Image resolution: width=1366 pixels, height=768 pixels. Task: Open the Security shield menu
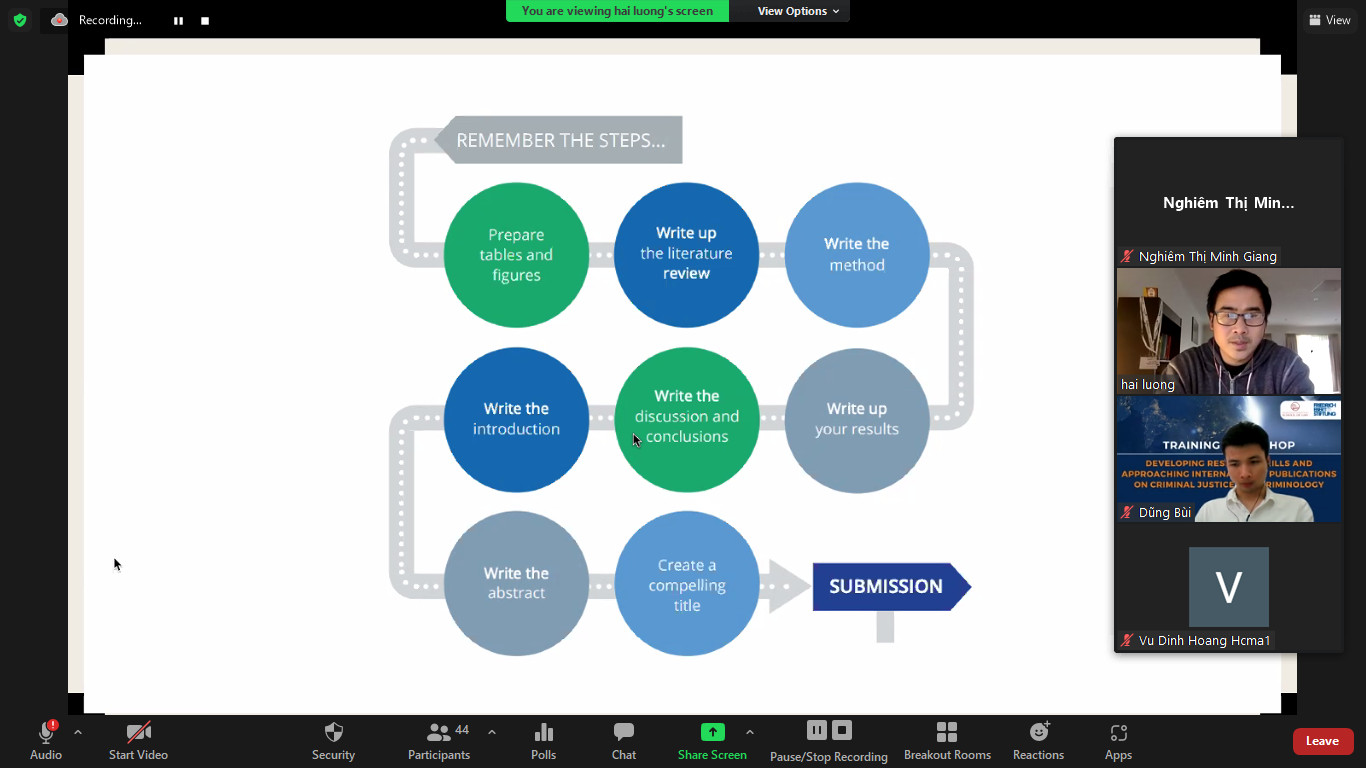coord(333,741)
